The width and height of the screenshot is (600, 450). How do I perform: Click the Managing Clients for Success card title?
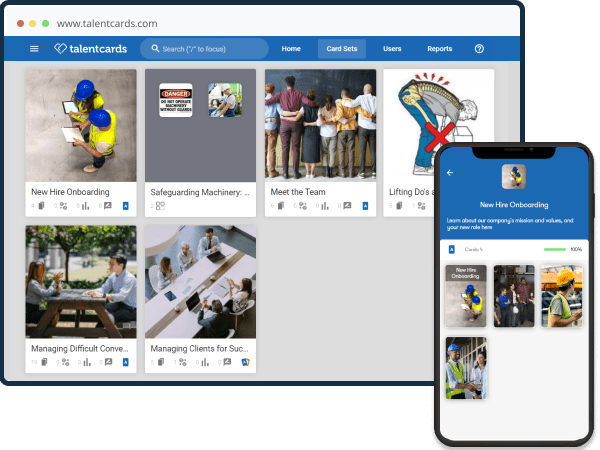click(x=199, y=348)
